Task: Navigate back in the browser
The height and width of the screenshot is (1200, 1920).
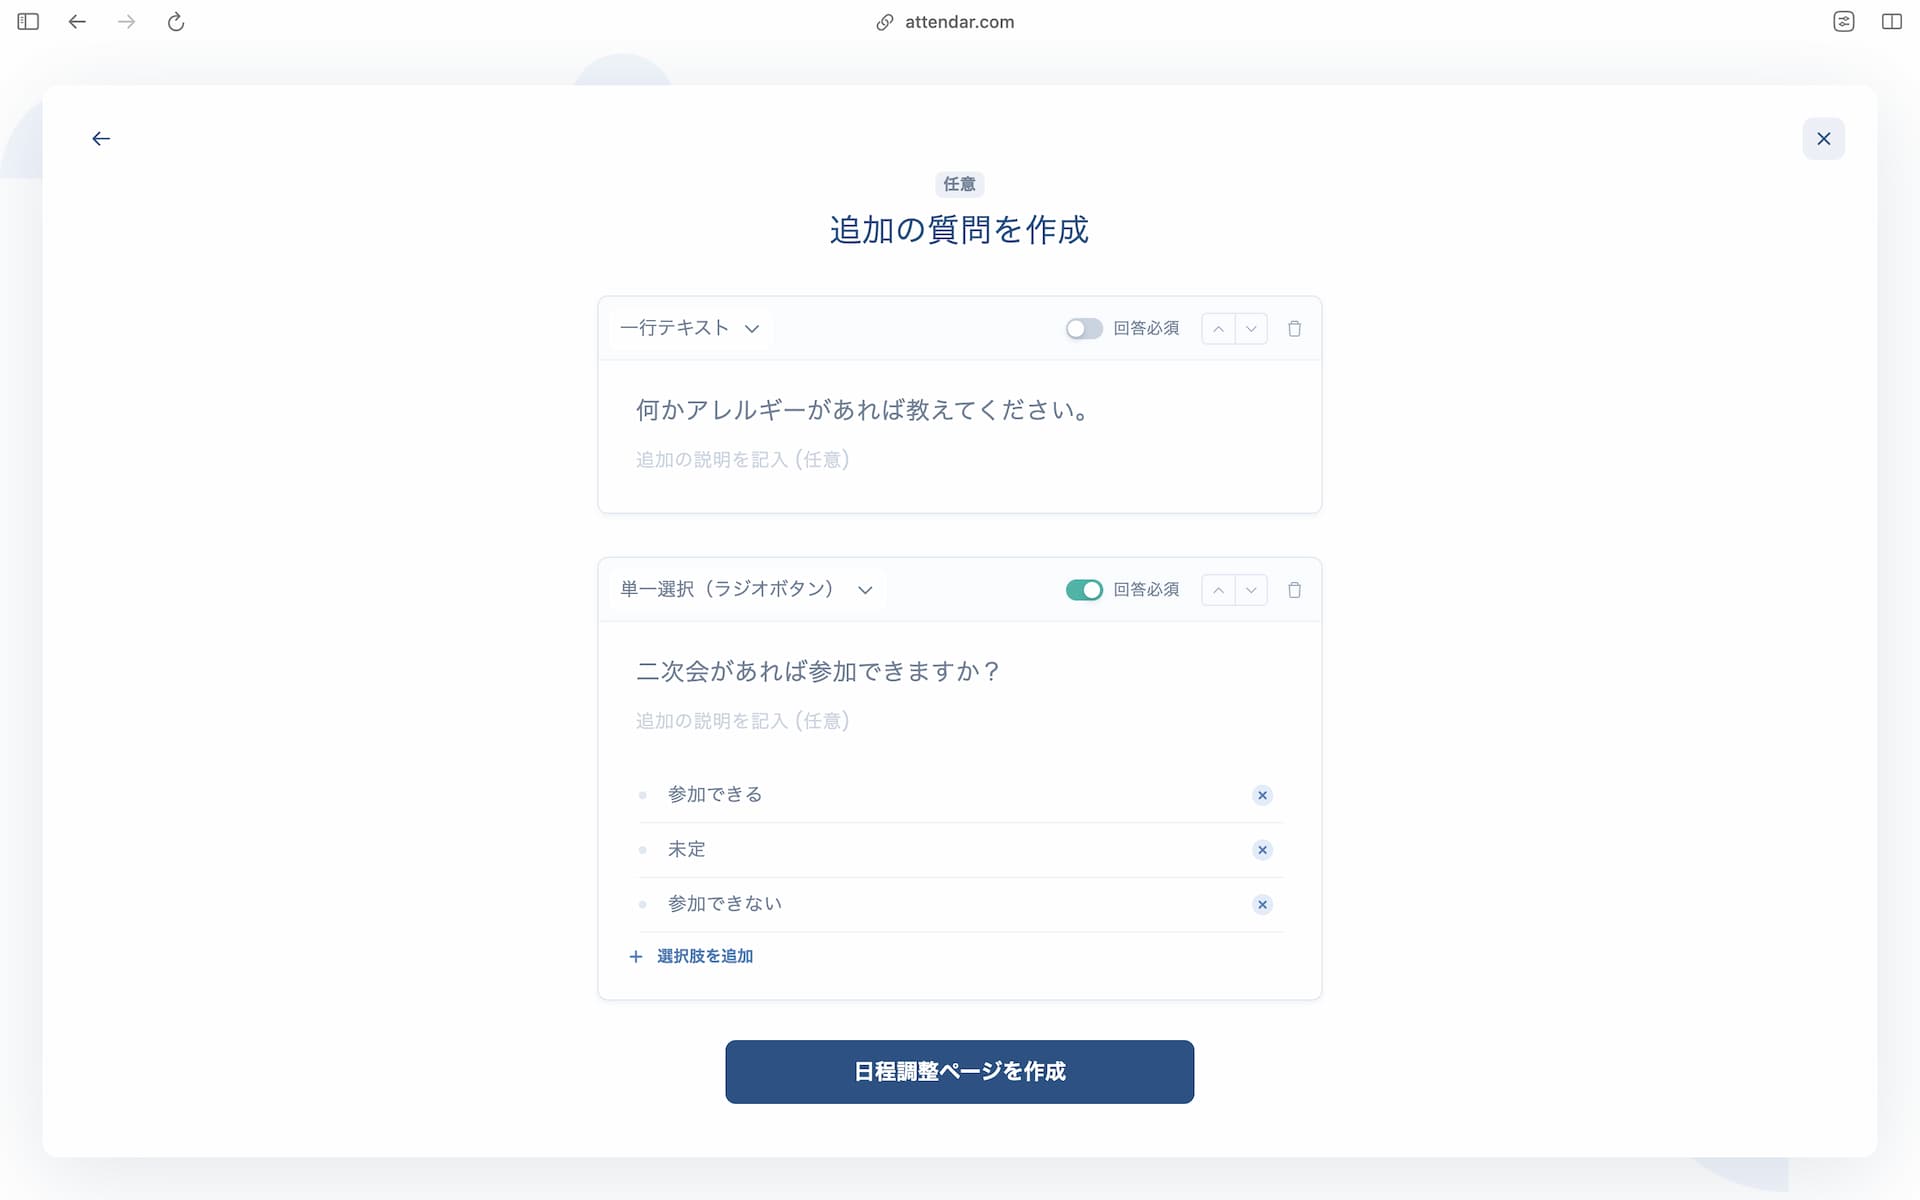Action: click(x=77, y=22)
